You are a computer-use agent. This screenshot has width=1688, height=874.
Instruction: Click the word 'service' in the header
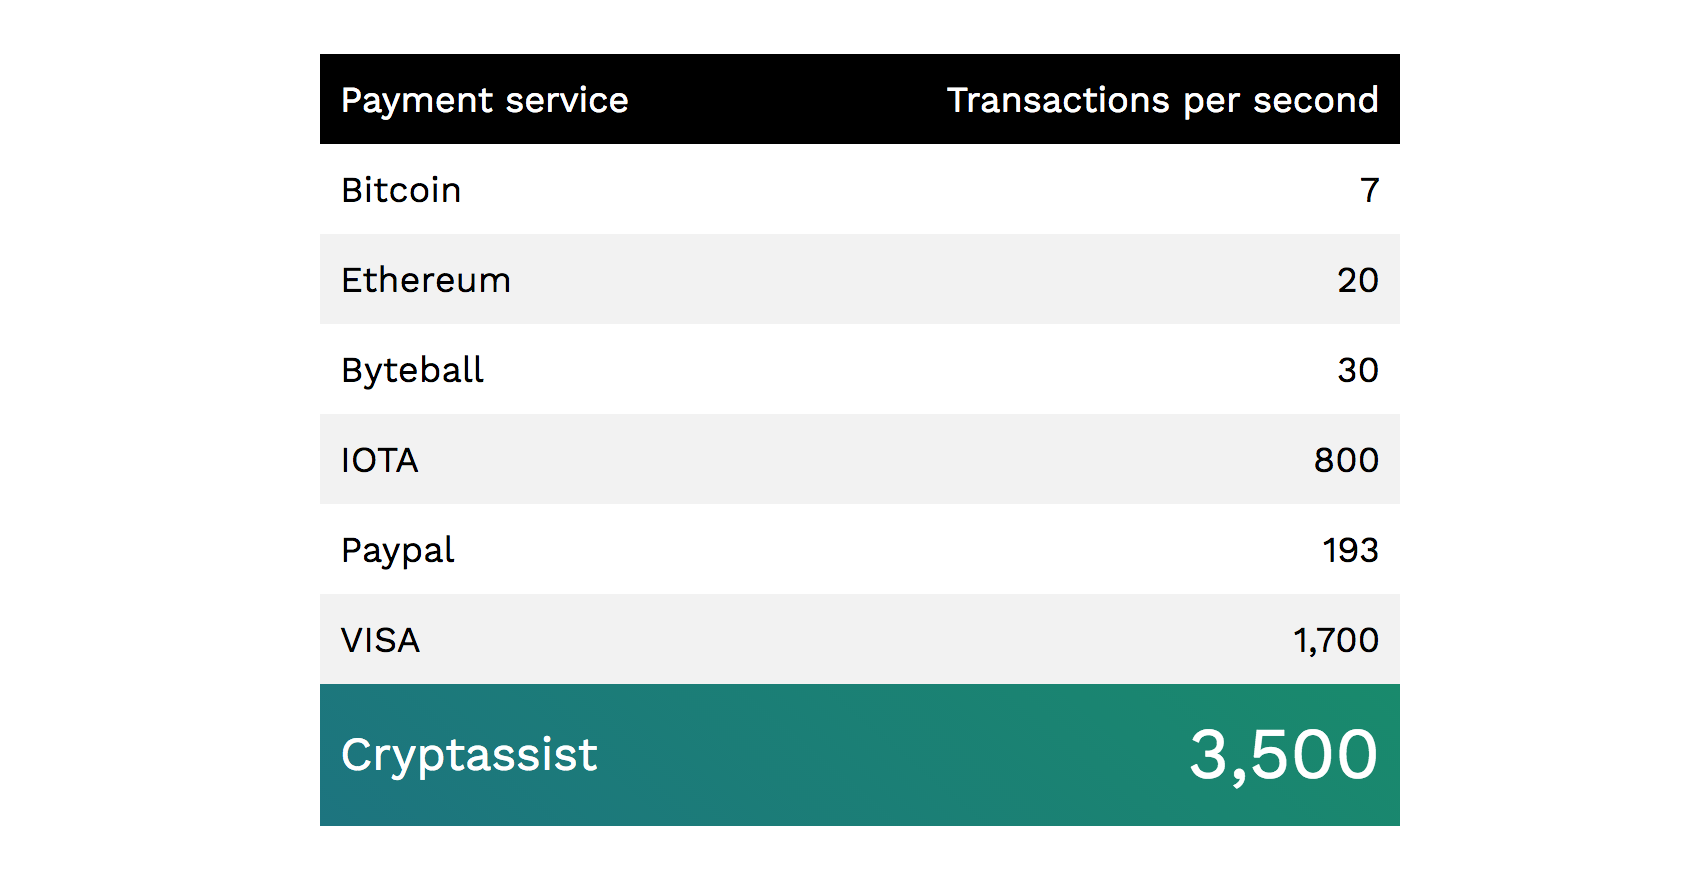[567, 101]
